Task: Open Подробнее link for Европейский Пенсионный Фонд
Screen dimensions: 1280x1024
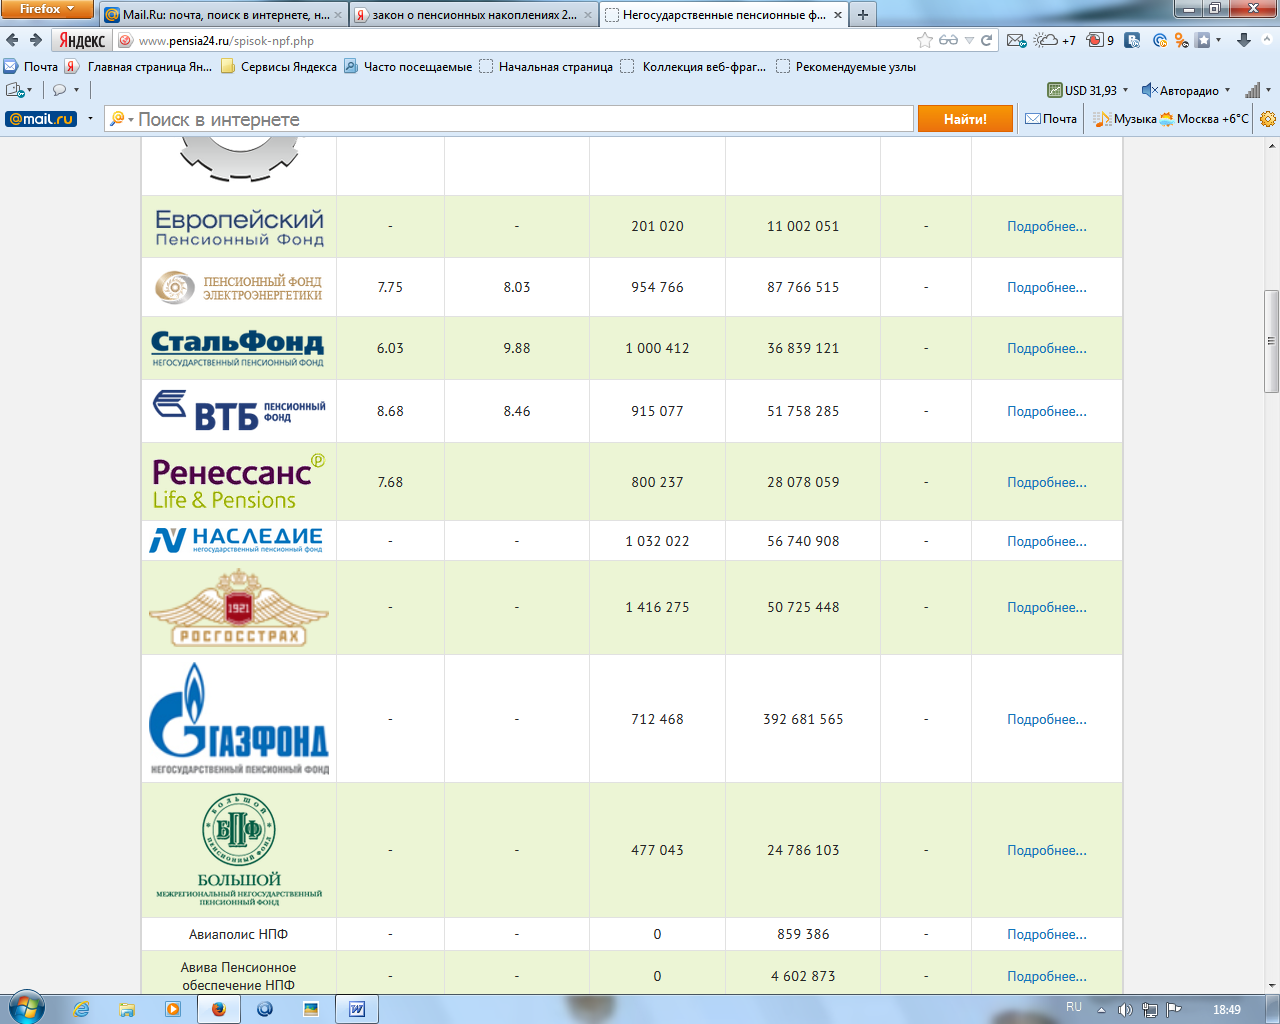Action: 1046,226
